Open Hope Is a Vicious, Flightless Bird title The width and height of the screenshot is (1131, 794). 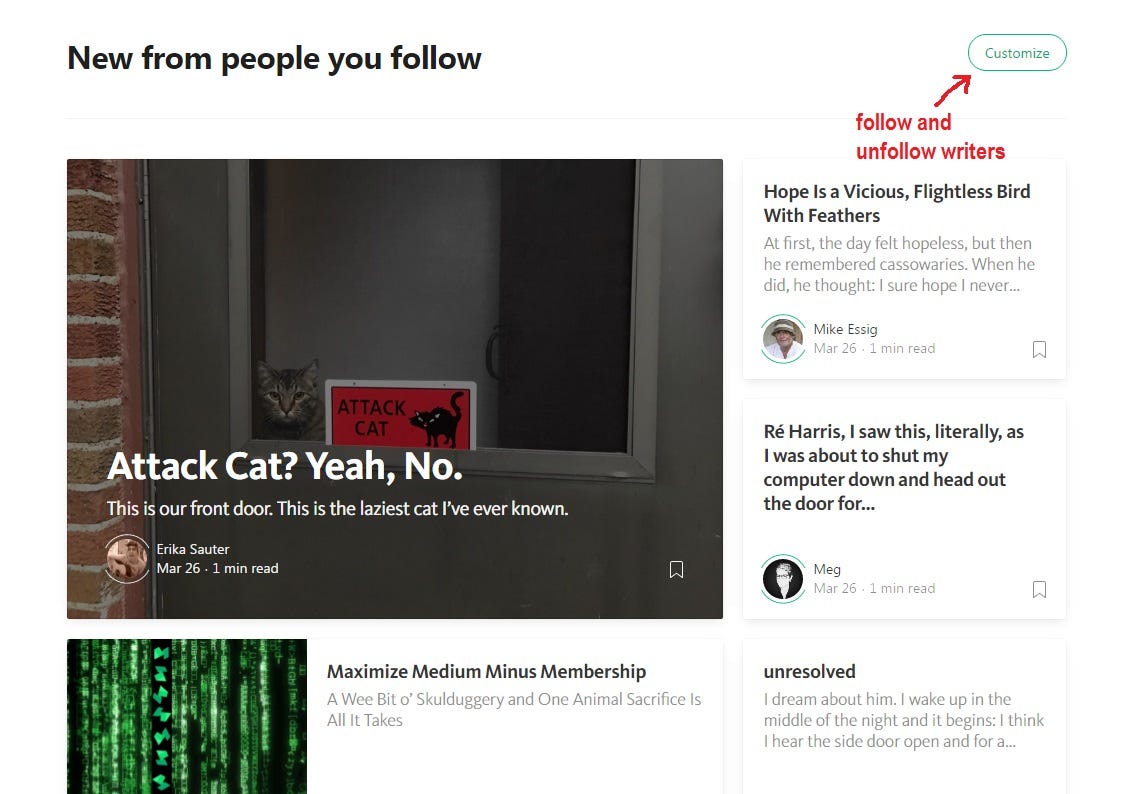coord(897,203)
